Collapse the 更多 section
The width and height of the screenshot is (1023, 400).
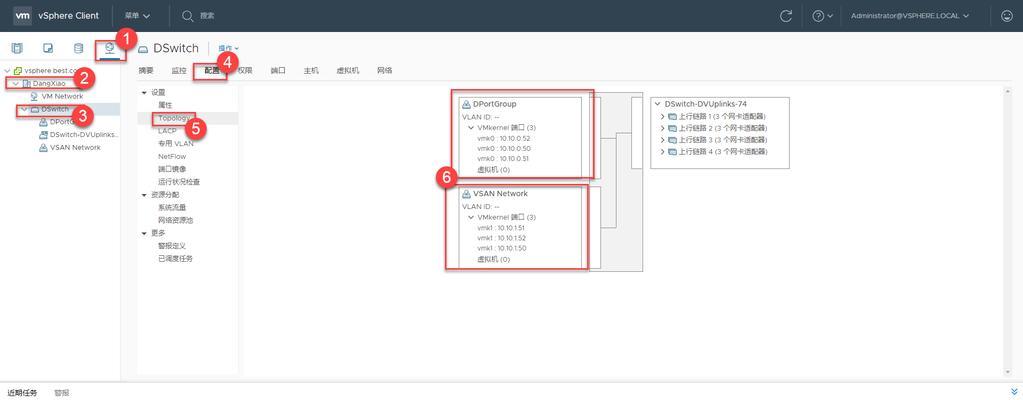coord(144,233)
